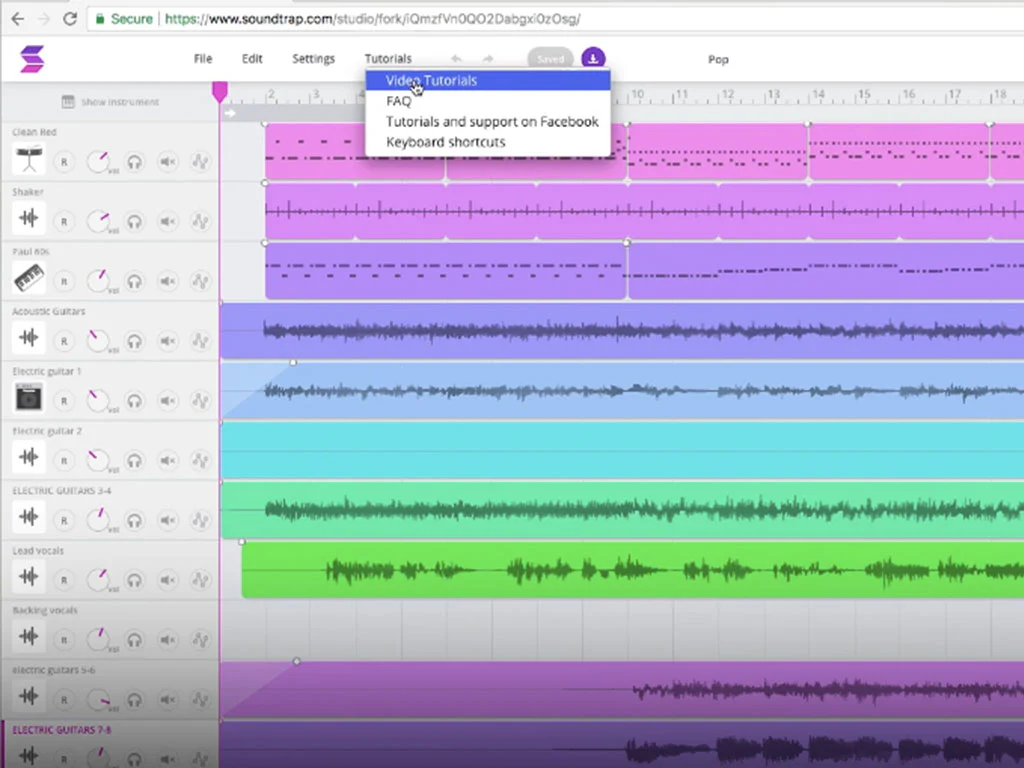
Task: Open the File menu
Action: coord(203,59)
